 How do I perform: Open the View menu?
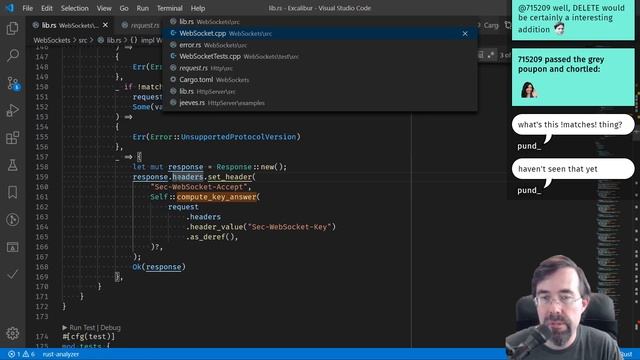[104, 8]
